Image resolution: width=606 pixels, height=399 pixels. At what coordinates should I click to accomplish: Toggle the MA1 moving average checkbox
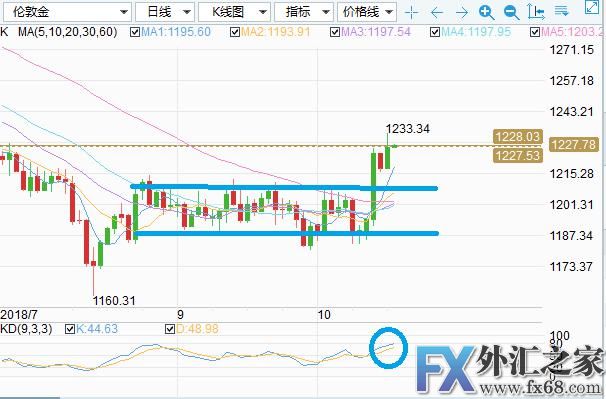point(135,32)
